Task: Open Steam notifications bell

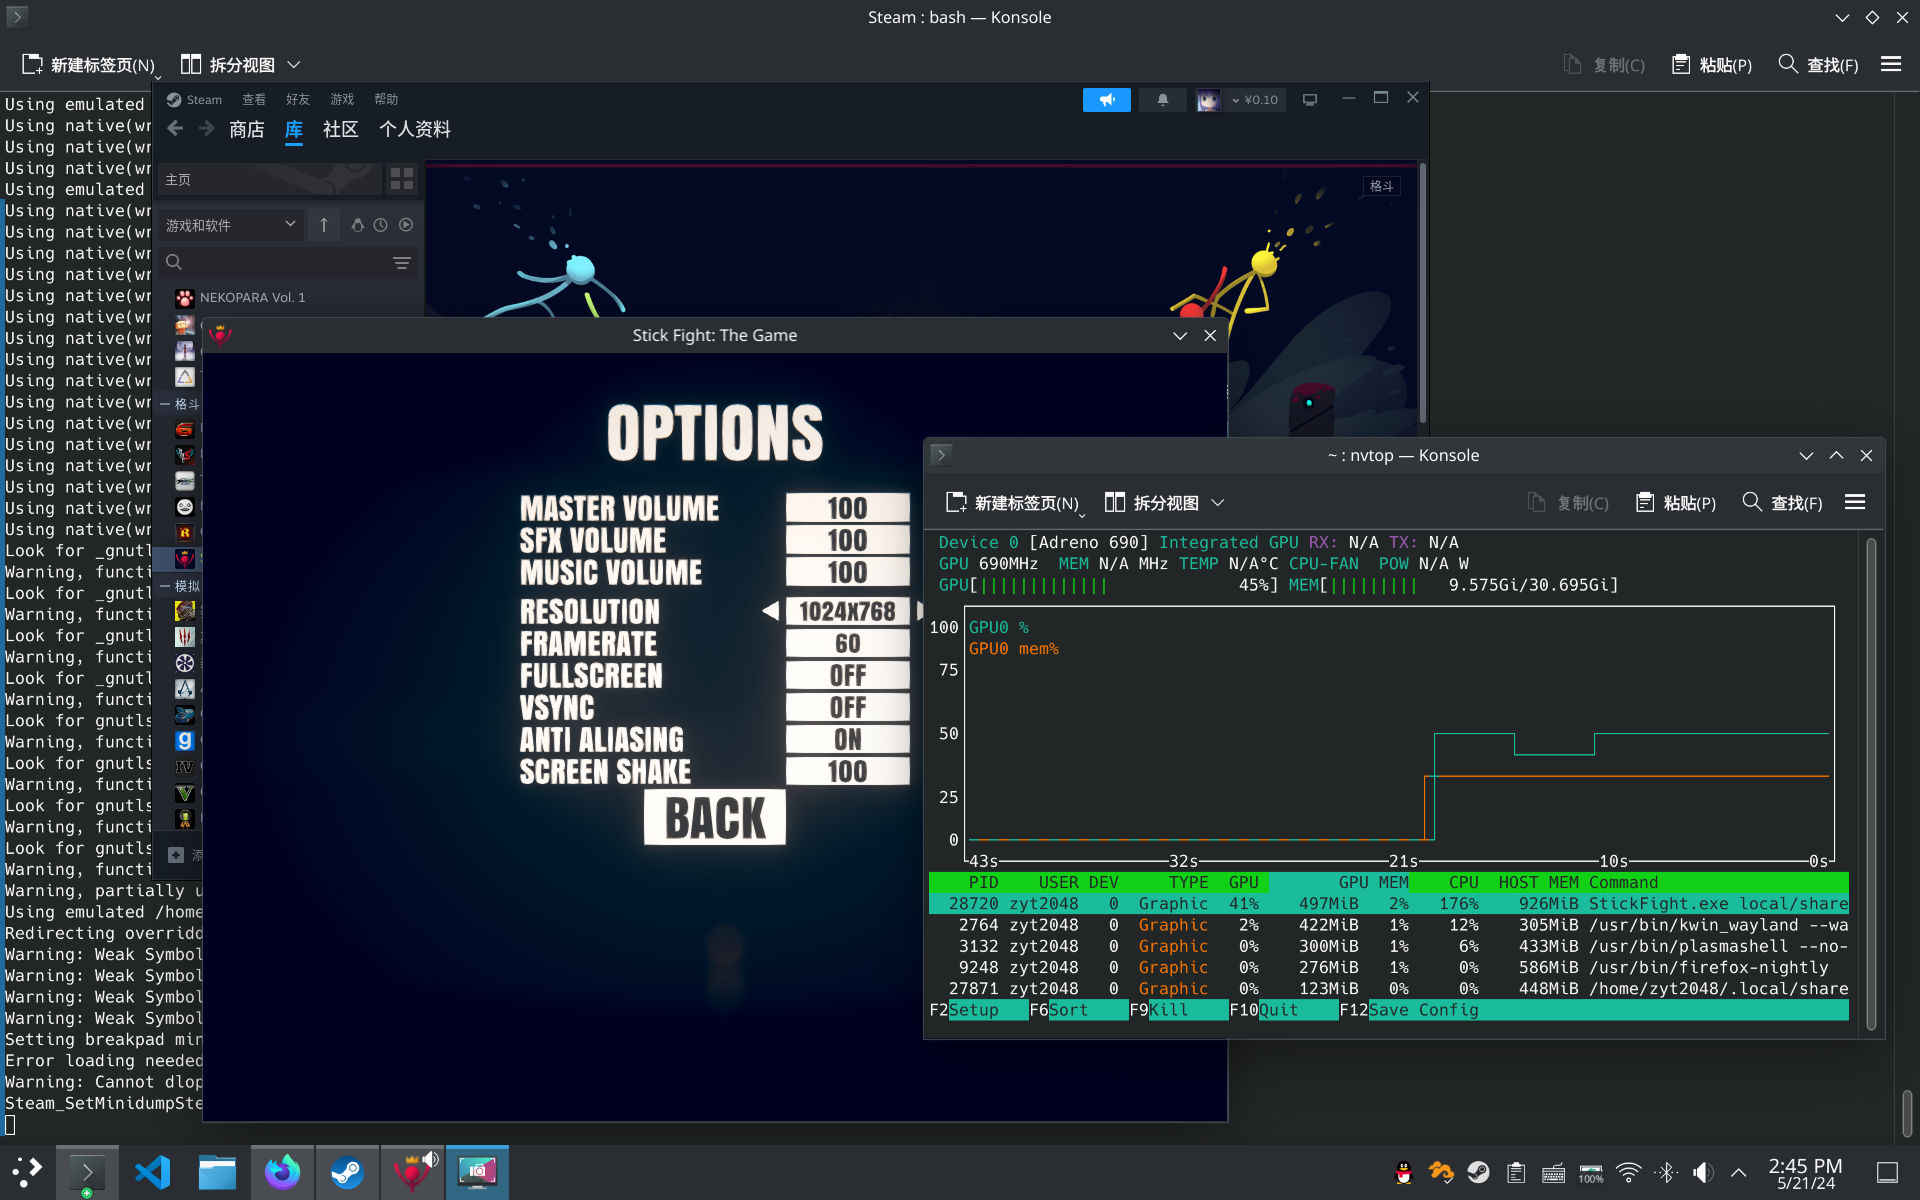Action: click(1162, 100)
